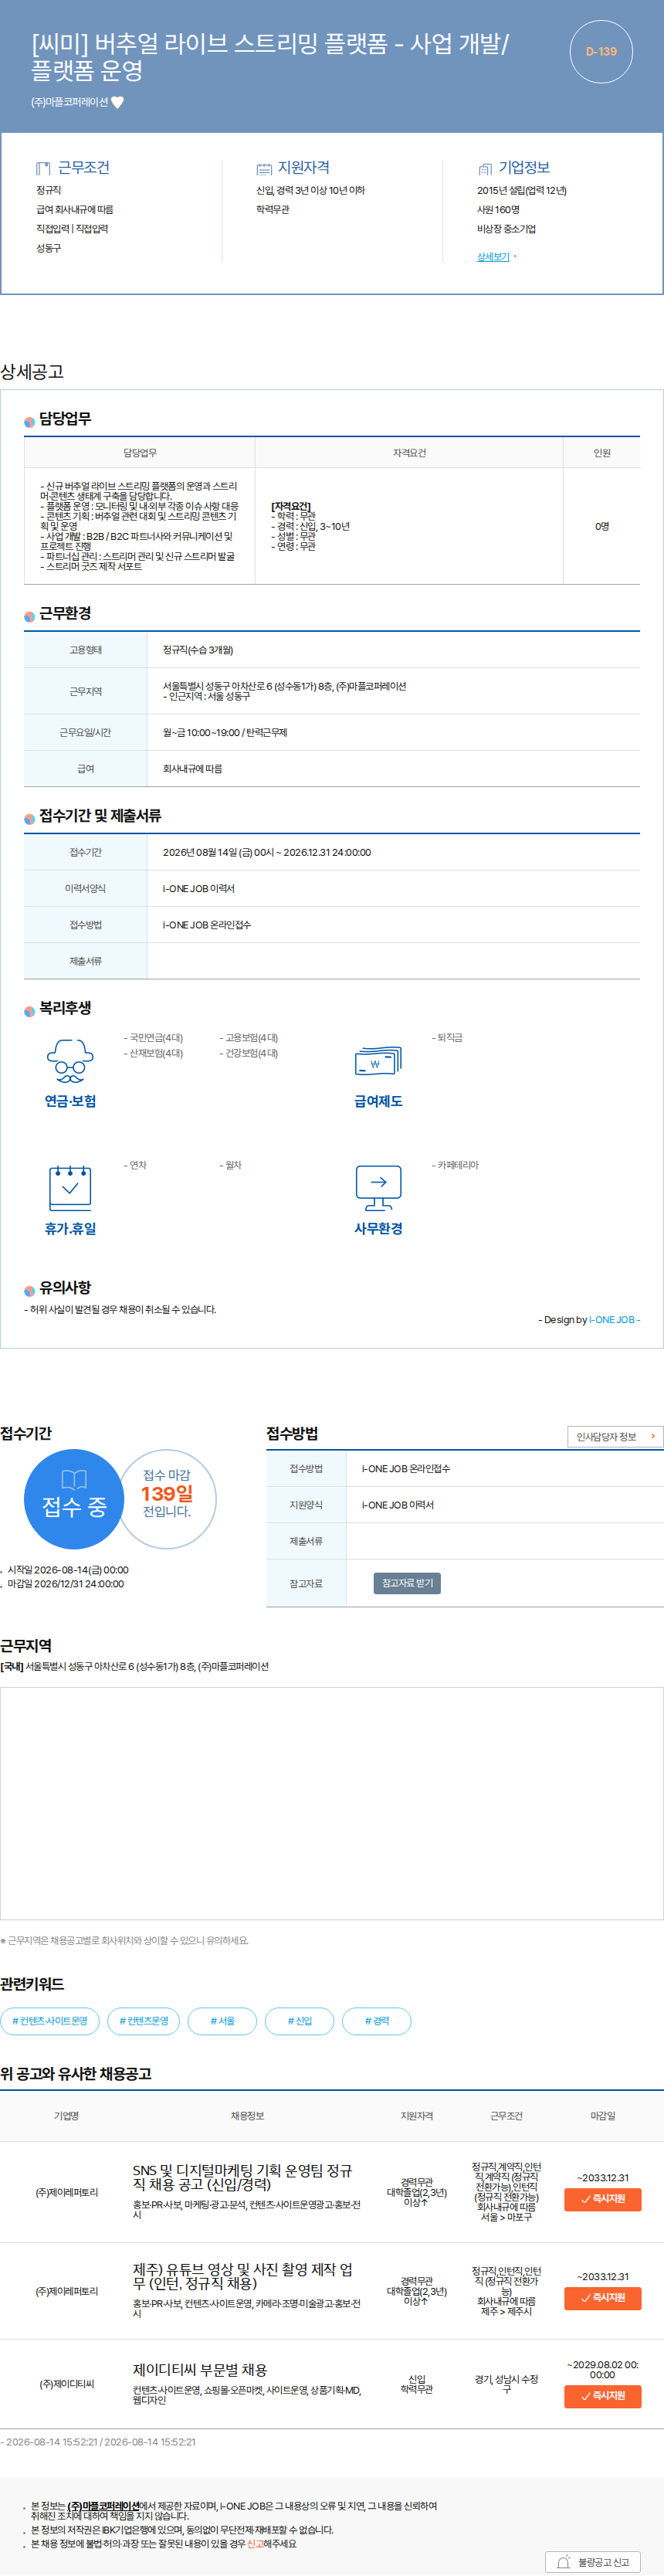Select the #경력 keyword tag
Screen dimensions: 664x2576
[x=377, y=2021]
